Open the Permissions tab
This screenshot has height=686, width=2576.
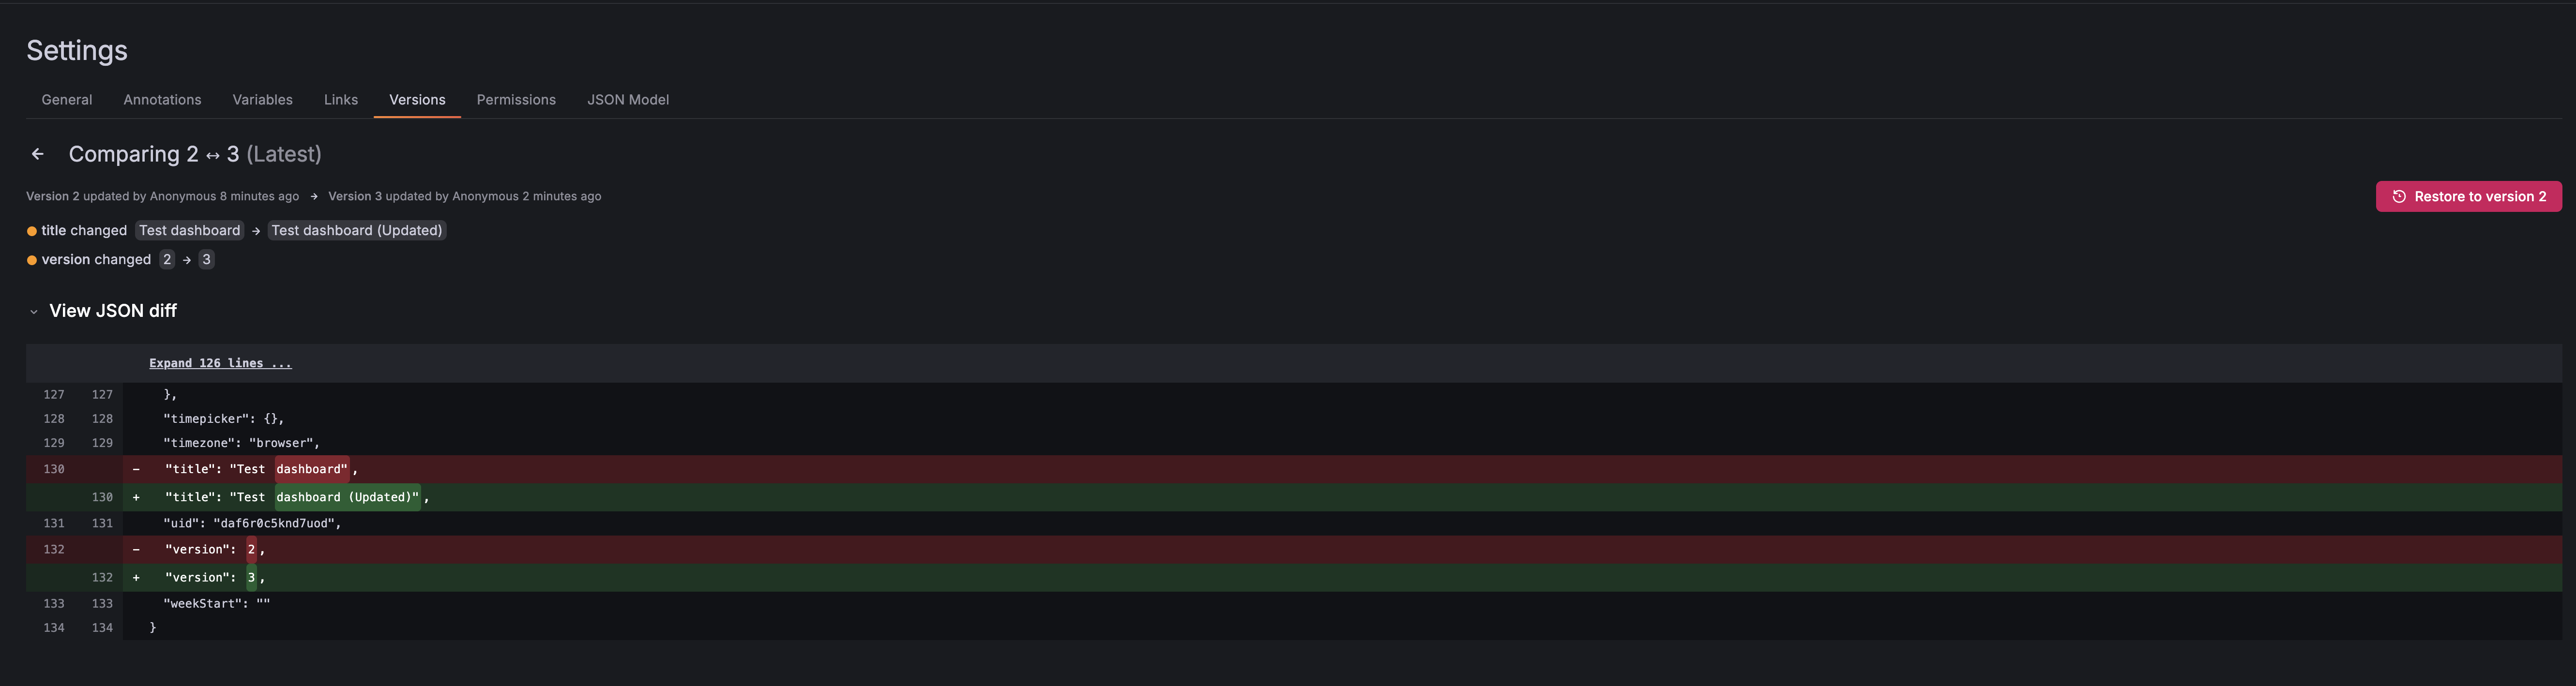516,99
